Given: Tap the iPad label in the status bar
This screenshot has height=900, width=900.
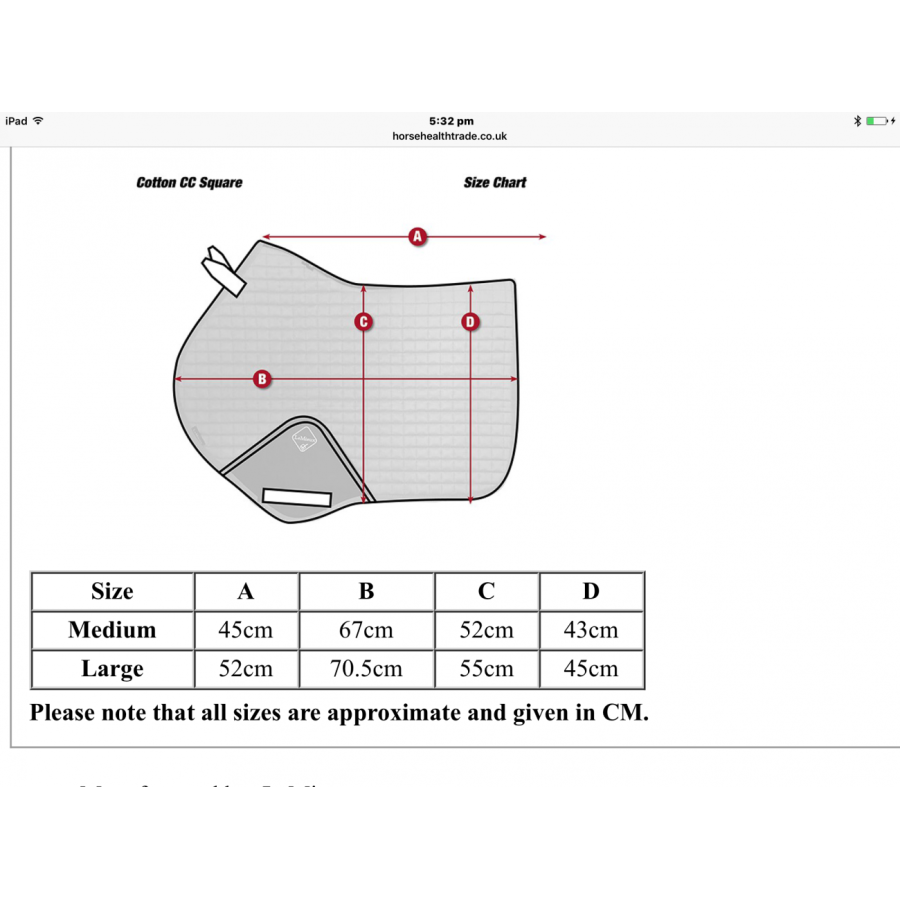Looking at the screenshot, I should pos(17,120).
